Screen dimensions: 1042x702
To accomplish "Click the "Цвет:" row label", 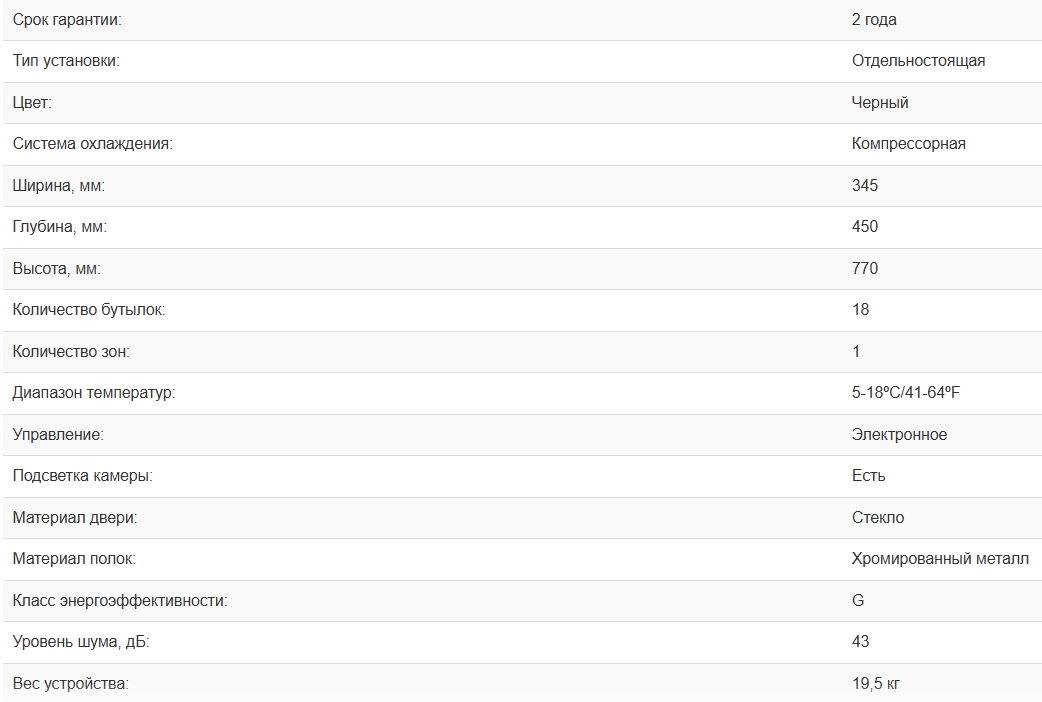I will (x=32, y=102).
